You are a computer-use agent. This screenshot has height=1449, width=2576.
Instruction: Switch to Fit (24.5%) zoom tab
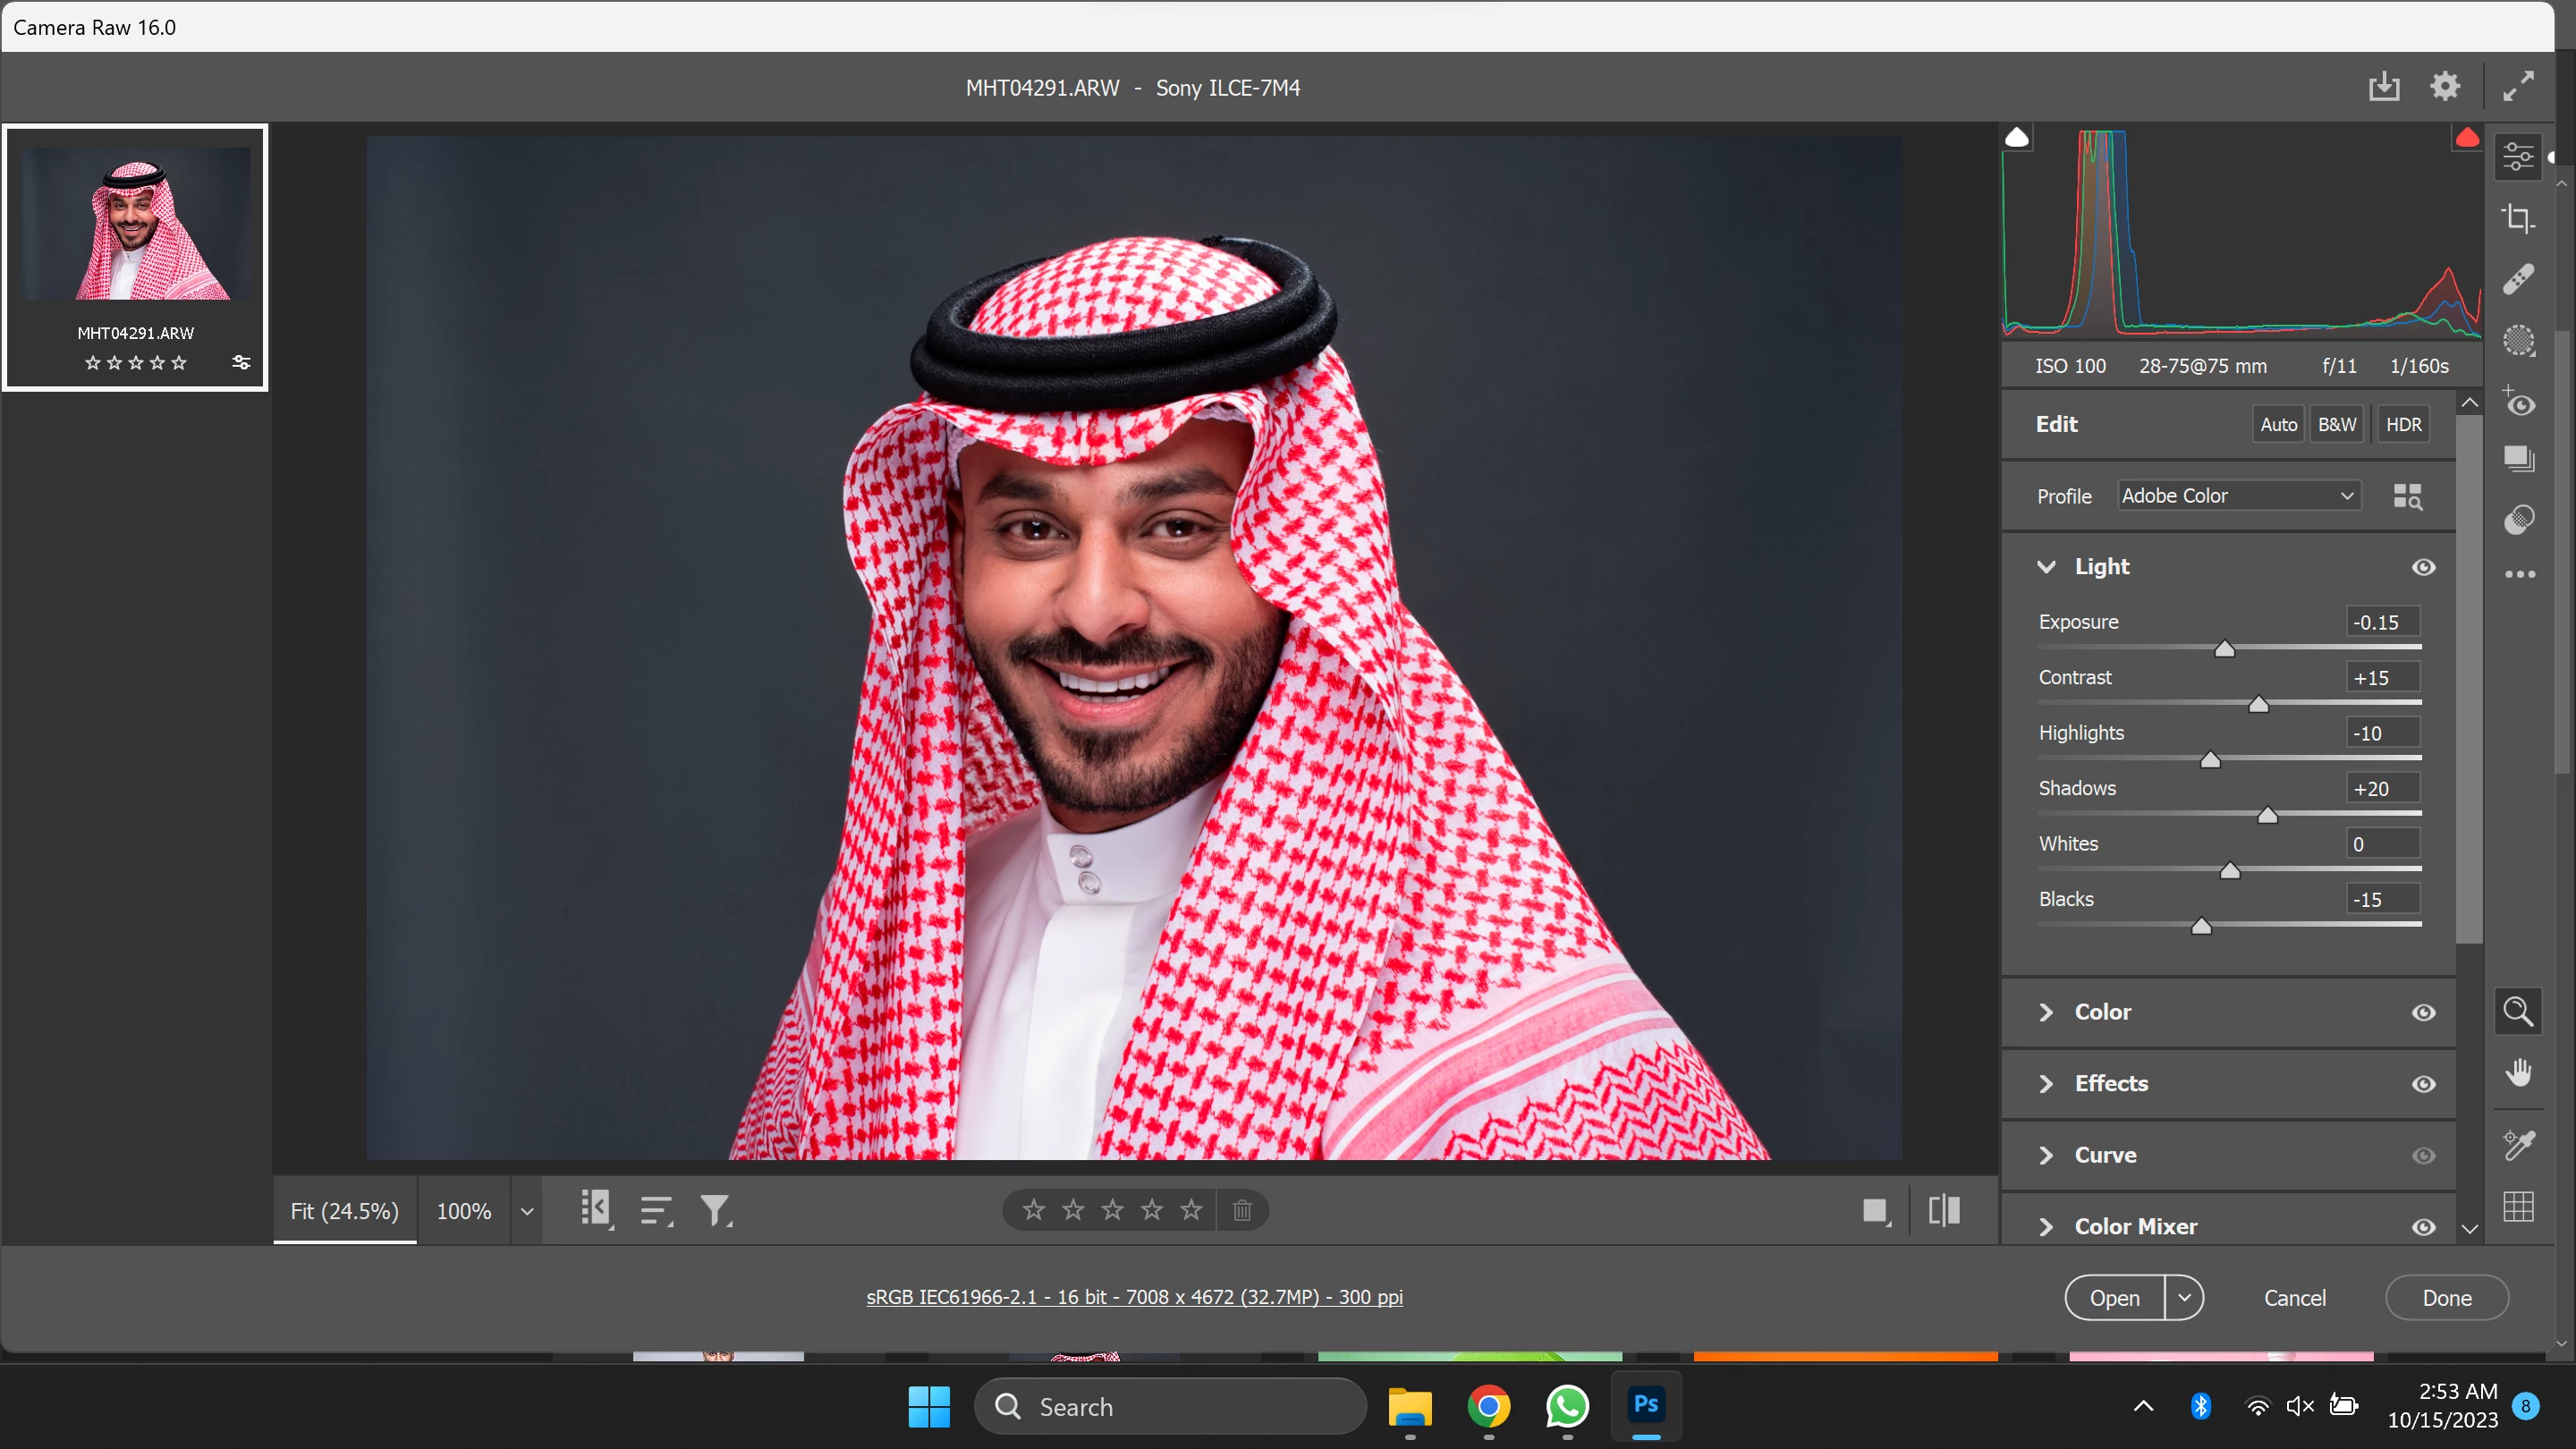click(344, 1212)
